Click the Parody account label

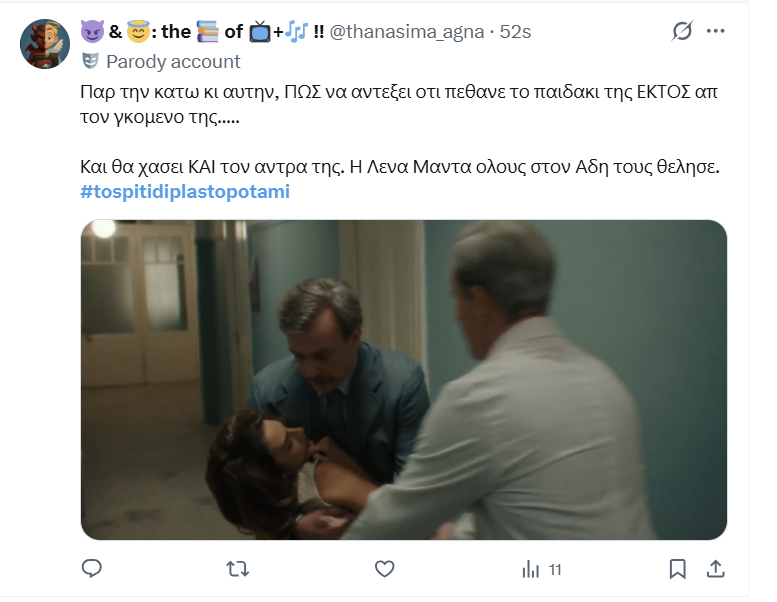173,61
